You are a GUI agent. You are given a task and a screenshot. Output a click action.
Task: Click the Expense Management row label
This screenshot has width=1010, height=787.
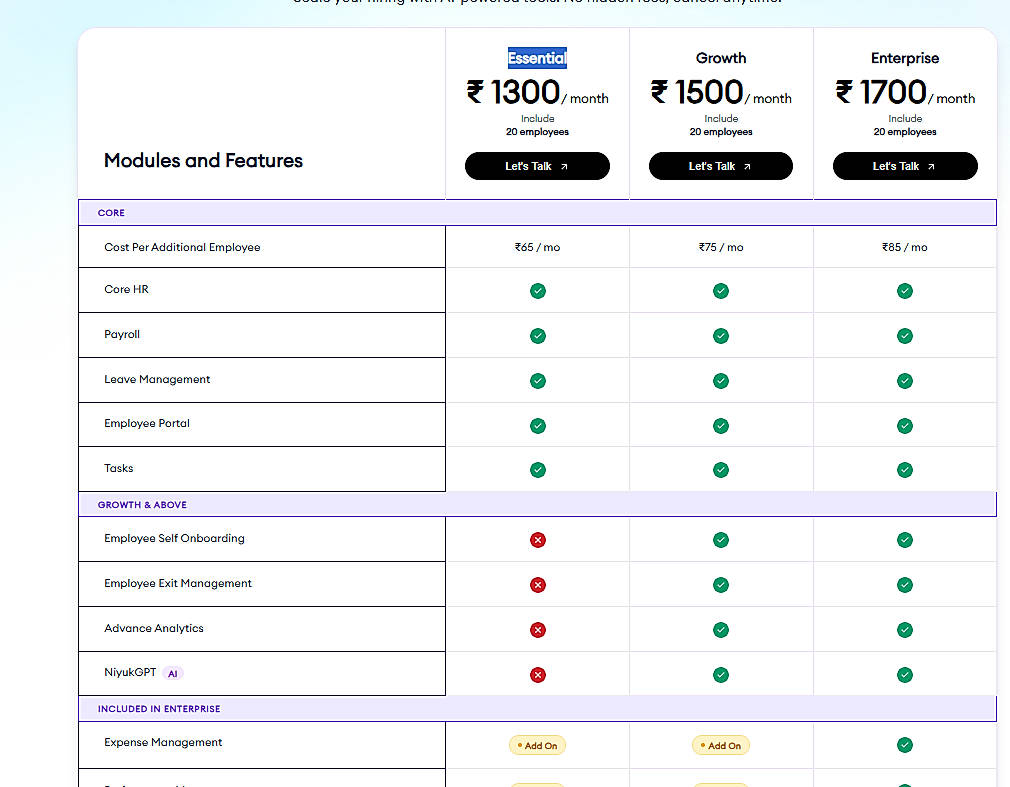point(163,743)
